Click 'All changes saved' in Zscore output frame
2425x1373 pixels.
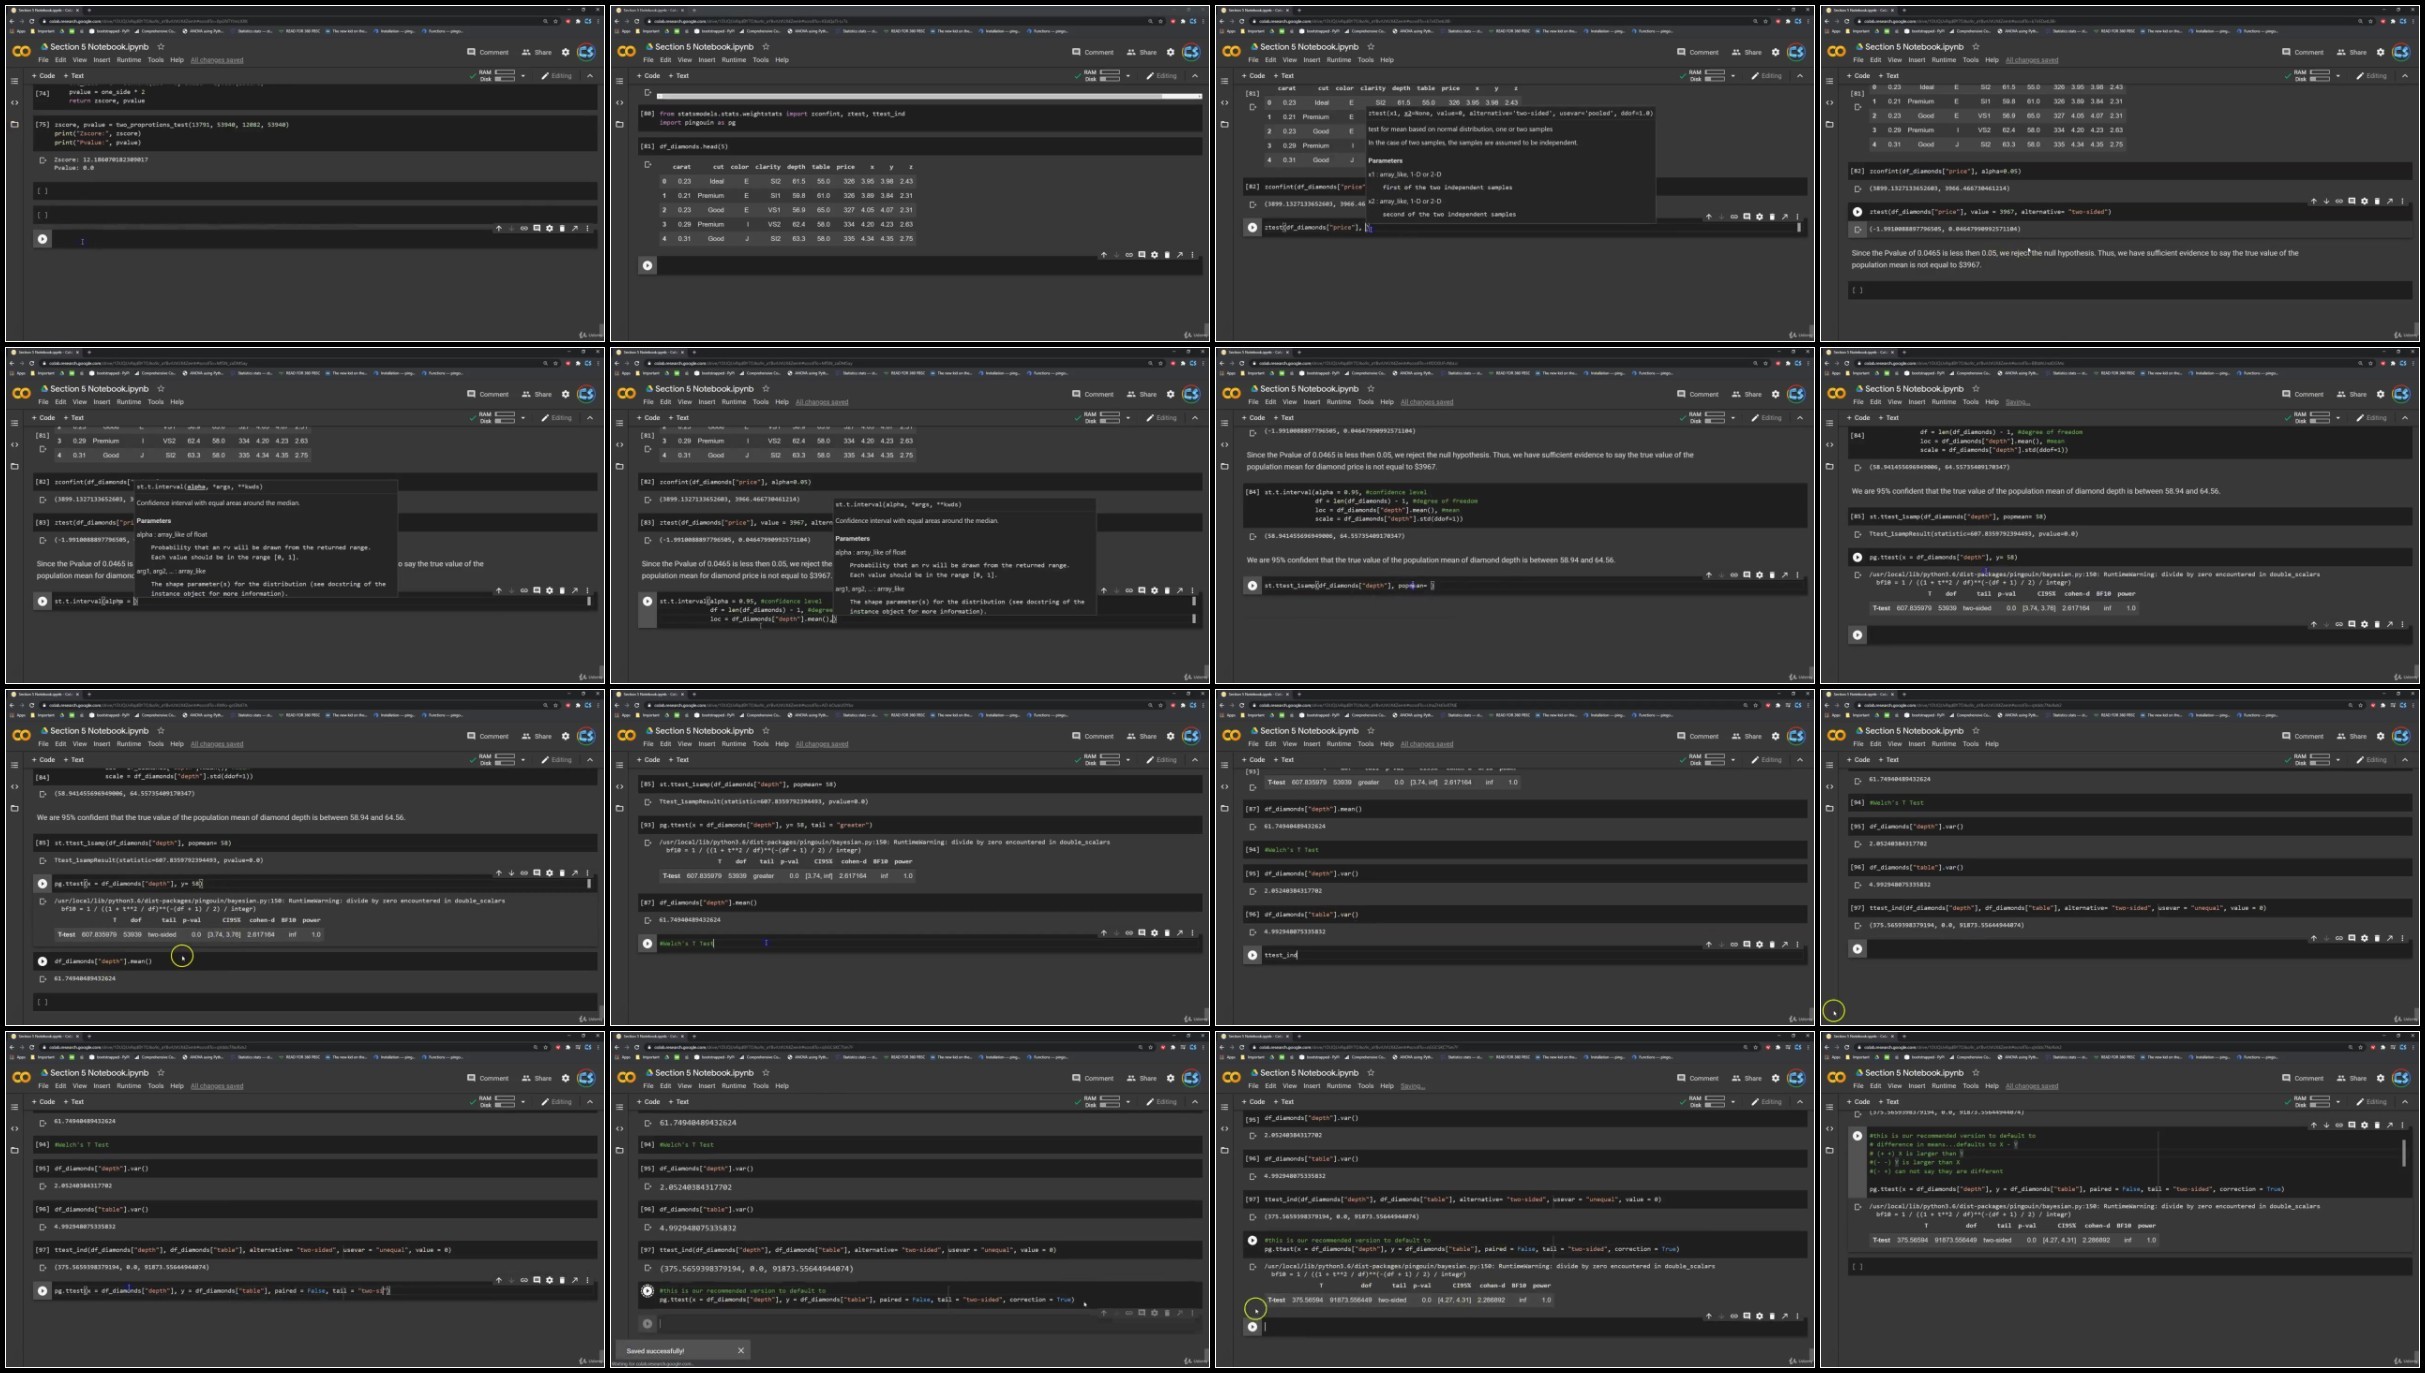pyautogui.click(x=217, y=60)
